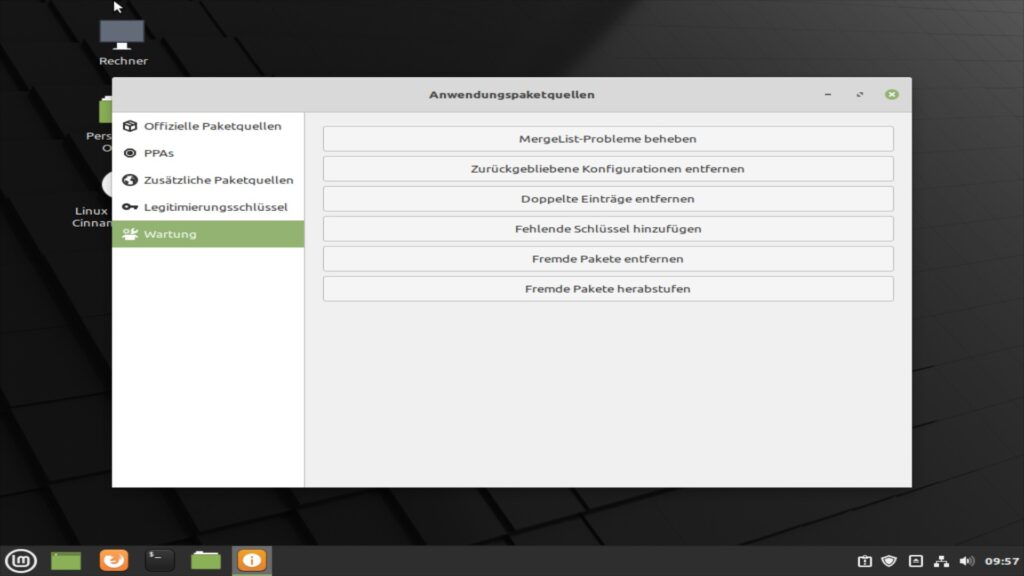1024x576 pixels.
Task: Select the Rechner desktop icon
Action: pos(123,43)
